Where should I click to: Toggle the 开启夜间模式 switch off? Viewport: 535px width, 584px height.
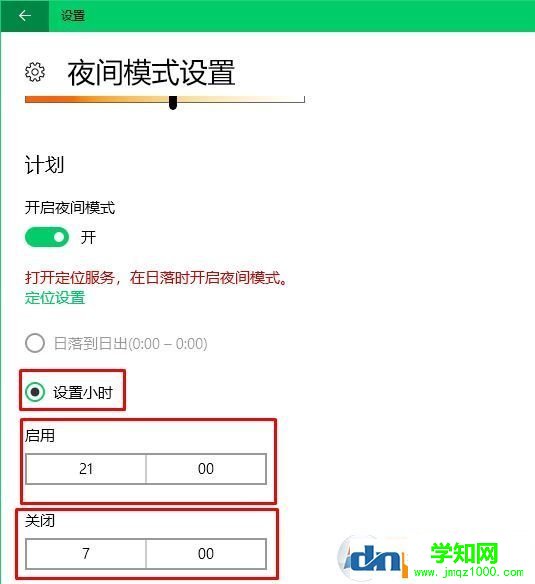pyautogui.click(x=47, y=237)
